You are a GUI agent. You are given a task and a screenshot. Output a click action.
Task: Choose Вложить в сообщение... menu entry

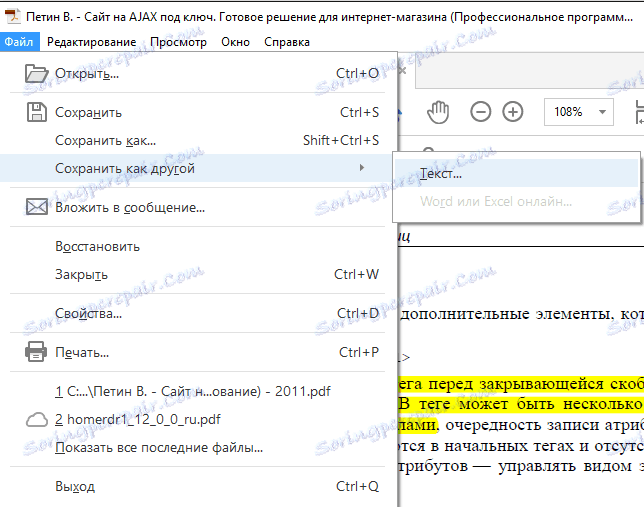coord(199,207)
